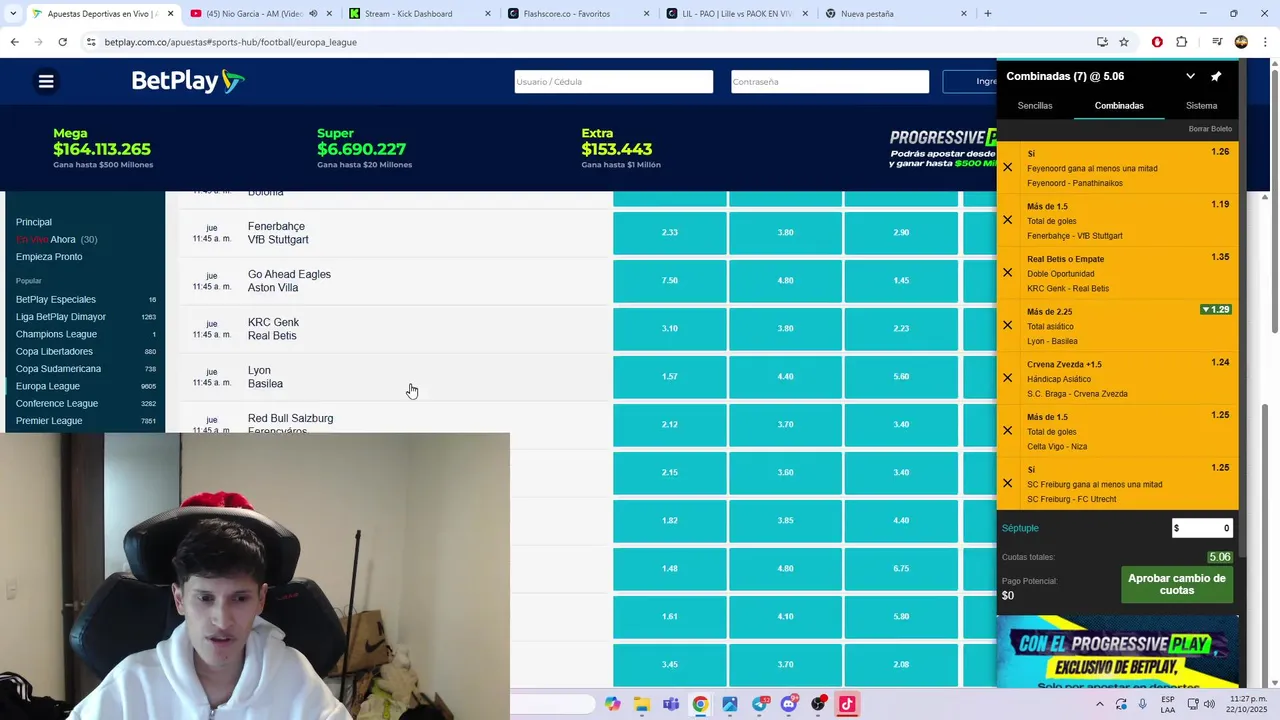Screen dimensions: 1280x720
Task: Select Go Ahead Eagles win odds 7.50
Action: (670, 280)
